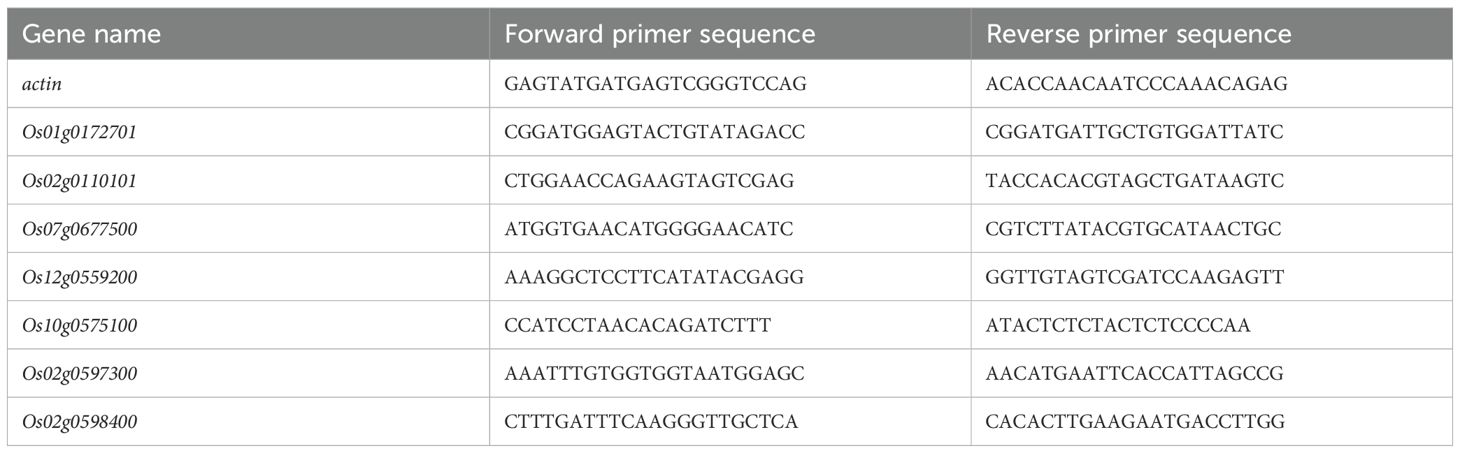The height and width of the screenshot is (453, 1460).
Task: Click the "Gene name" column header
Action: pyautogui.click(x=91, y=34)
